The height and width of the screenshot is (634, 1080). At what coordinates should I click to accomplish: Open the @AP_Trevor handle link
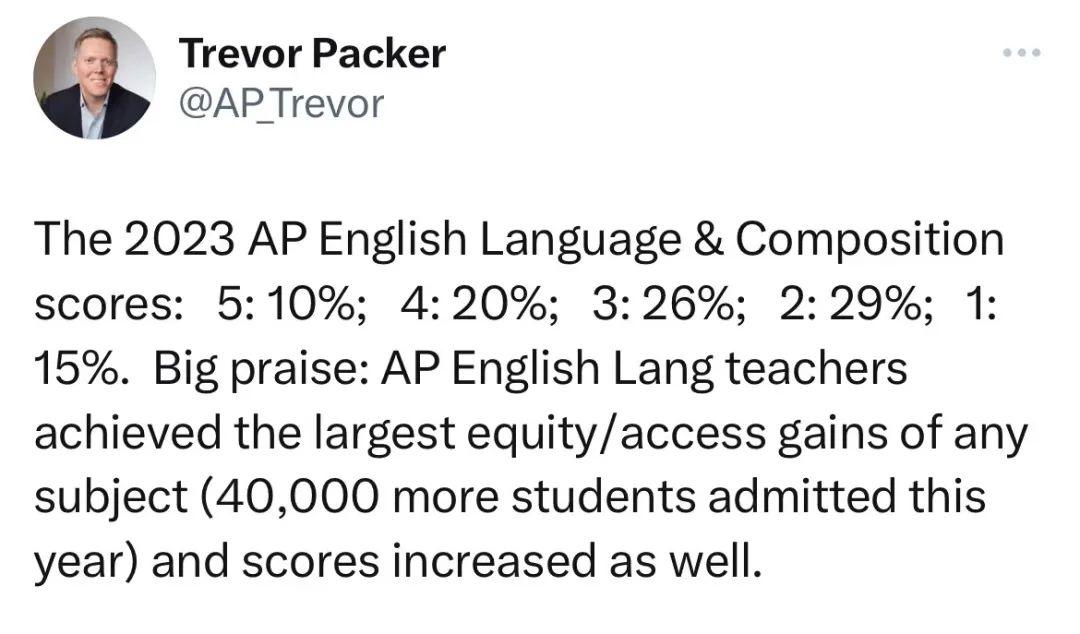click(281, 104)
